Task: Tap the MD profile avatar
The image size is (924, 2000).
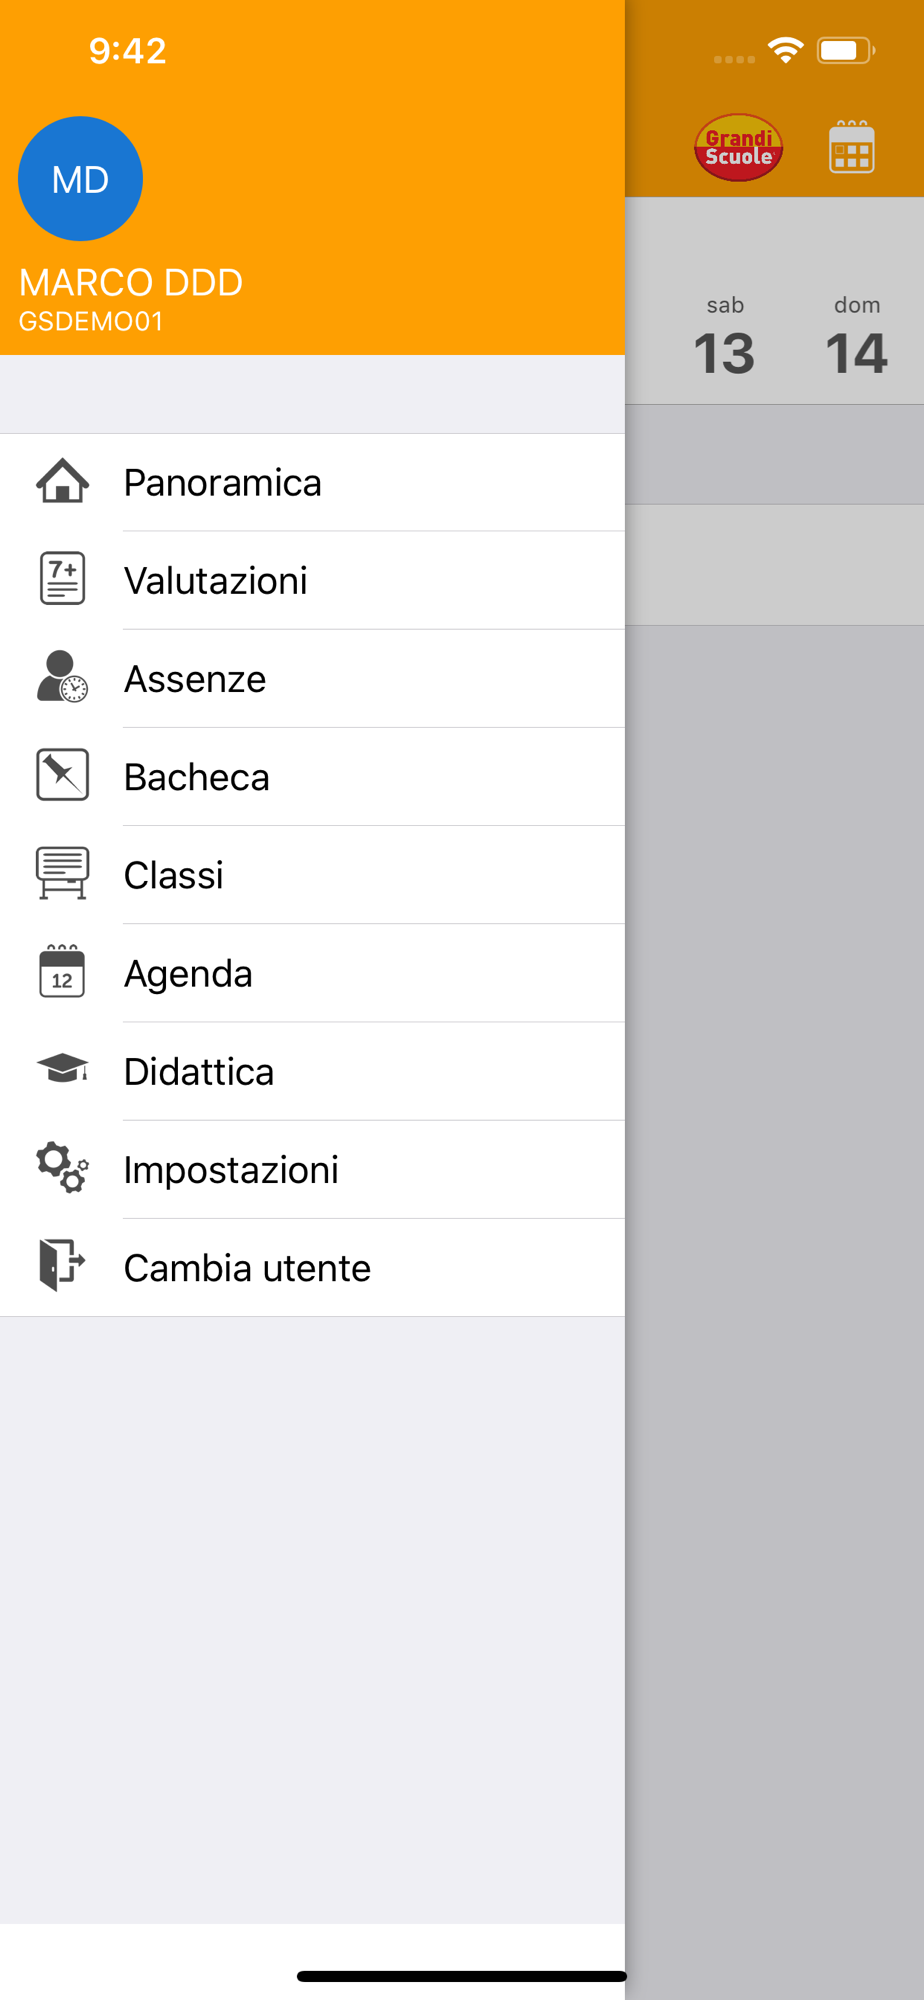Action: [80, 179]
